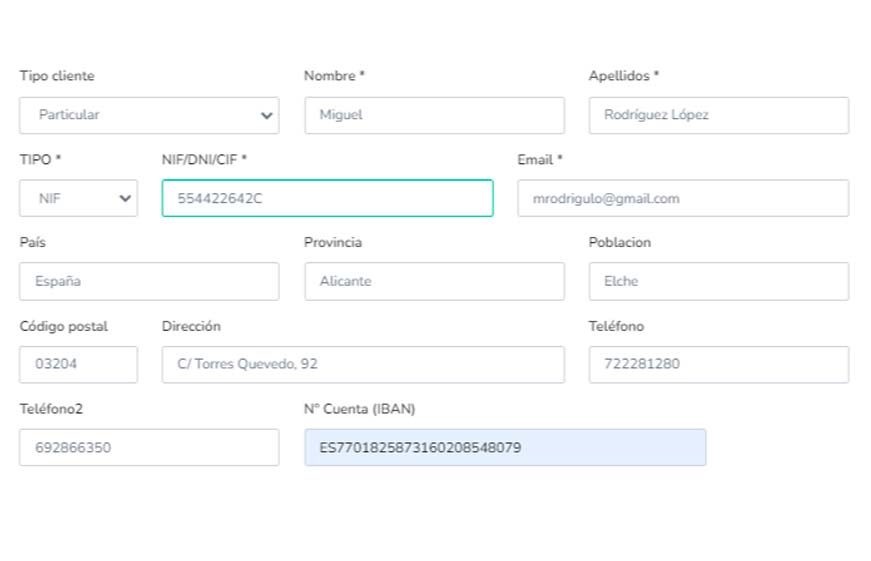
Task: Click the Nº Cuenta (IBAN) input field
Action: click(x=505, y=447)
